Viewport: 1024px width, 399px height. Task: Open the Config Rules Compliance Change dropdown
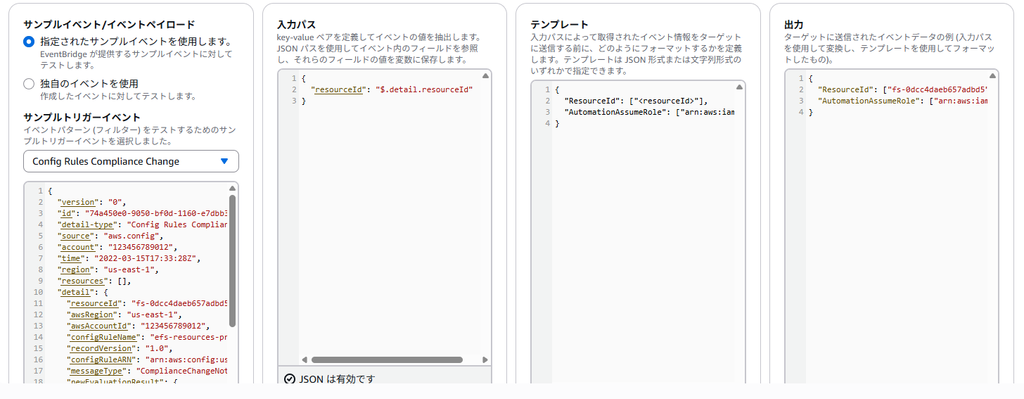(x=131, y=161)
